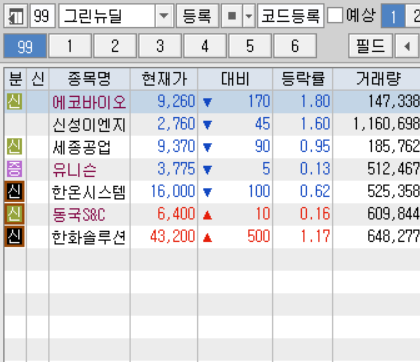This screenshot has width=420, height=362.
Task: Click the 분 column header
Action: click(15, 79)
